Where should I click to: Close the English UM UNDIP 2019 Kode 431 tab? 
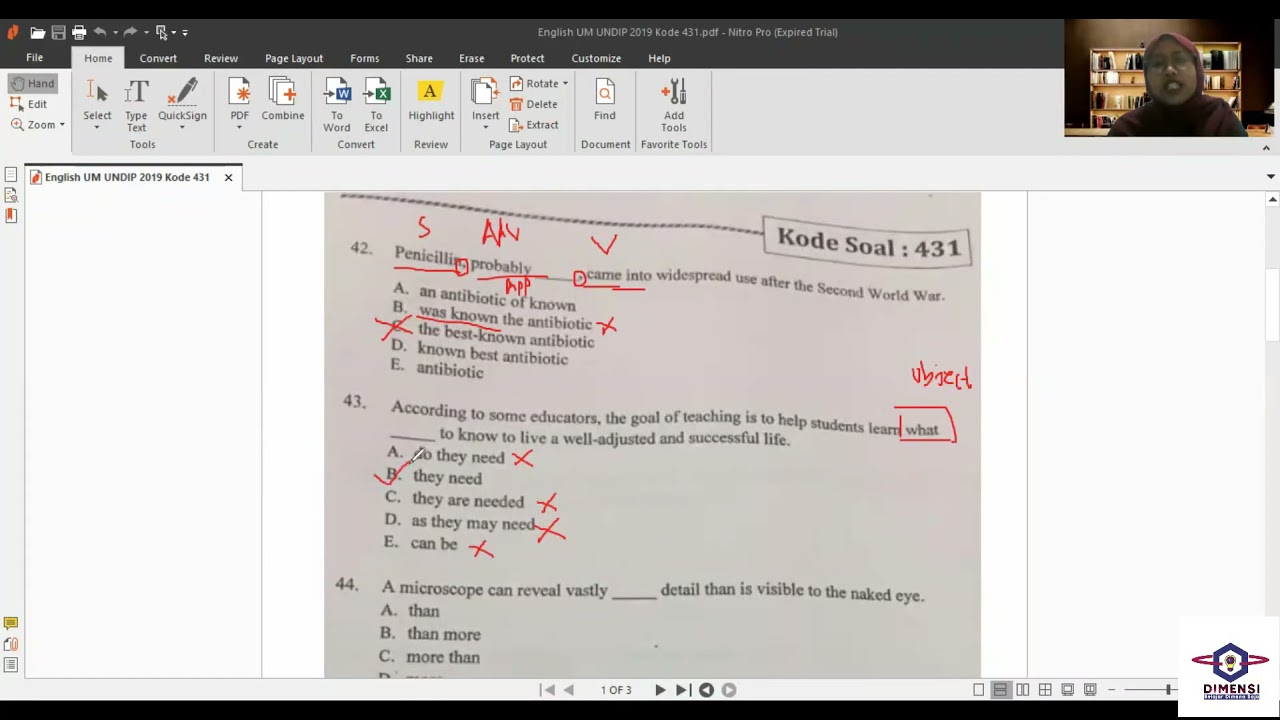(228, 177)
